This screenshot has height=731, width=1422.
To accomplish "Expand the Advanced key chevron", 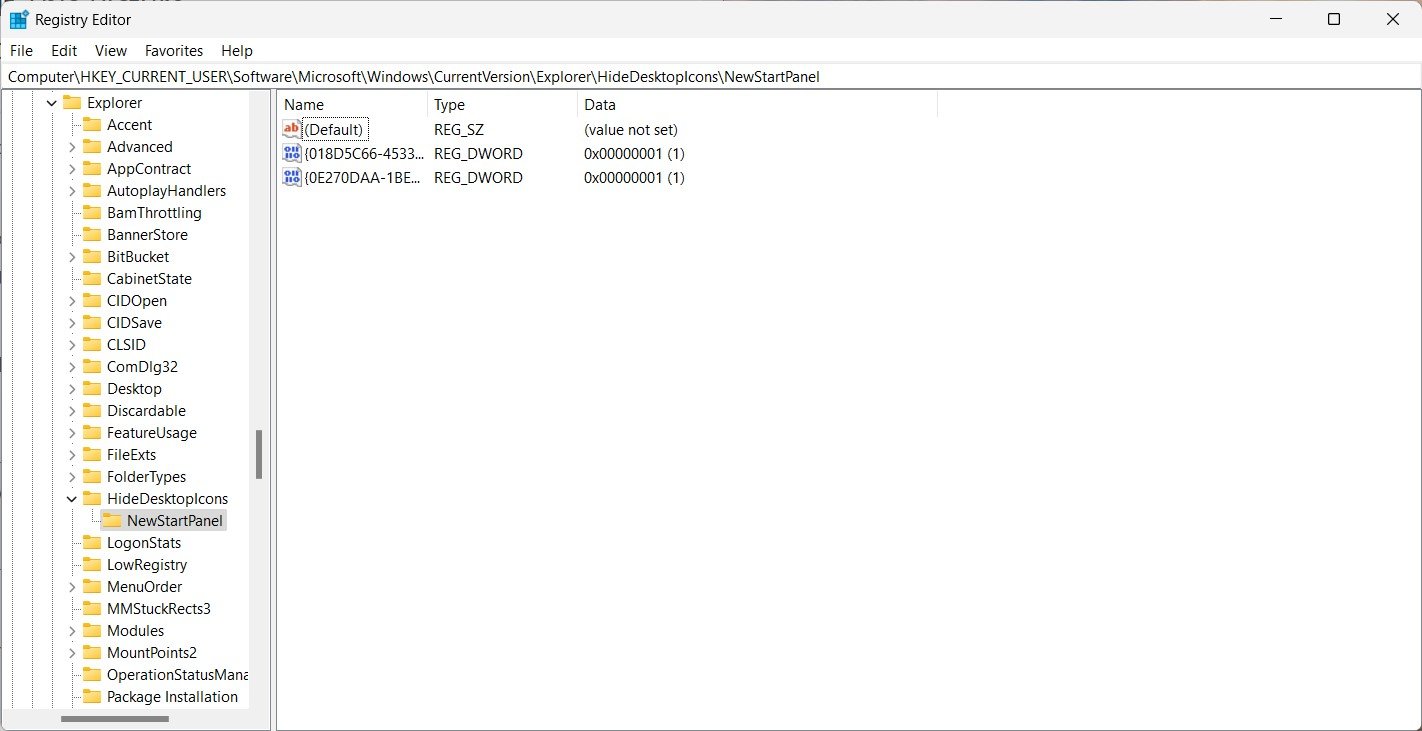I will coord(72,146).
